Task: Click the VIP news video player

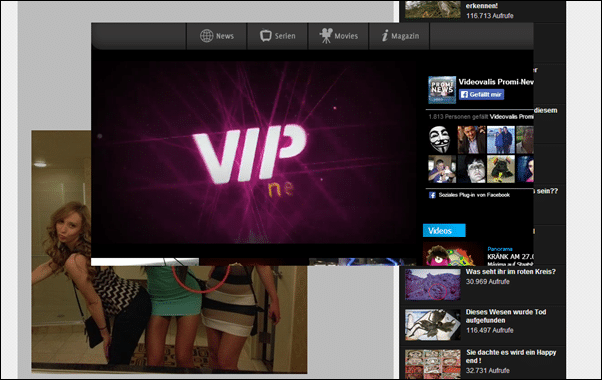Action: [255, 153]
